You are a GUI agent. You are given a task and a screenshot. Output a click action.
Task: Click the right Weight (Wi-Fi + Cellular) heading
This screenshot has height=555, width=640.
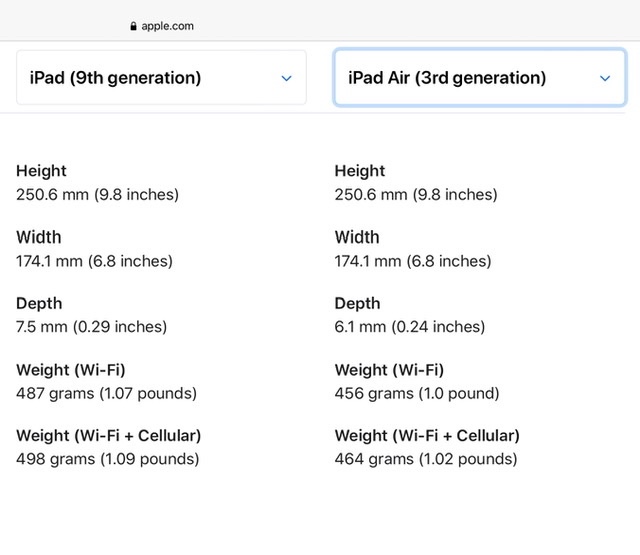click(427, 435)
